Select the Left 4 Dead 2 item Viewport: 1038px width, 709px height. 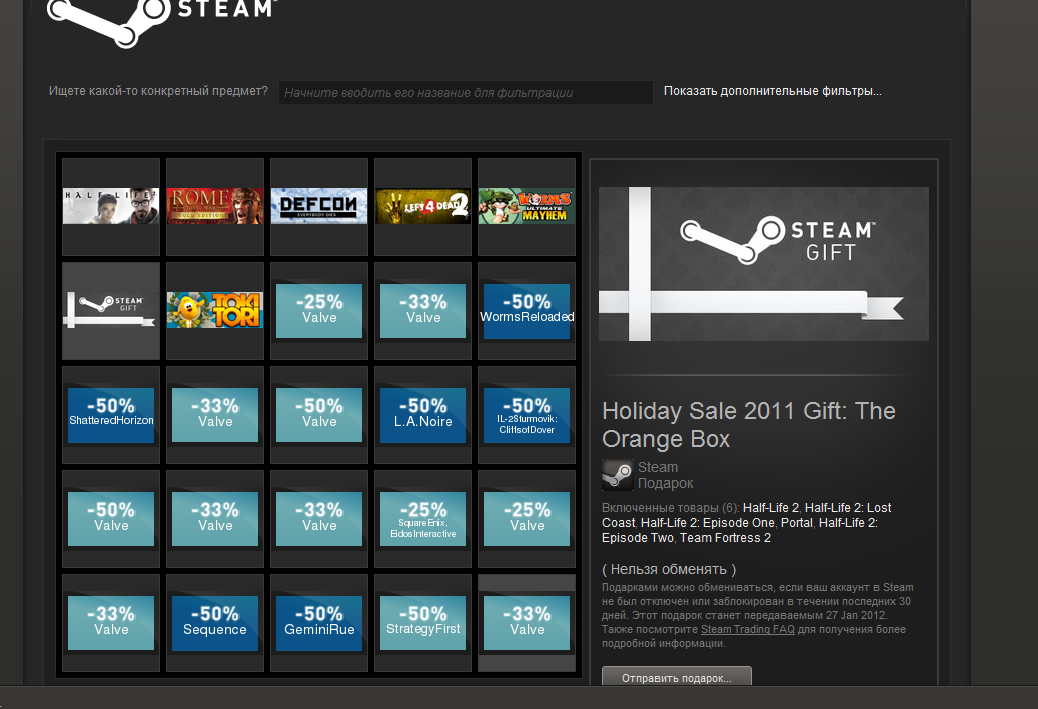coord(423,207)
